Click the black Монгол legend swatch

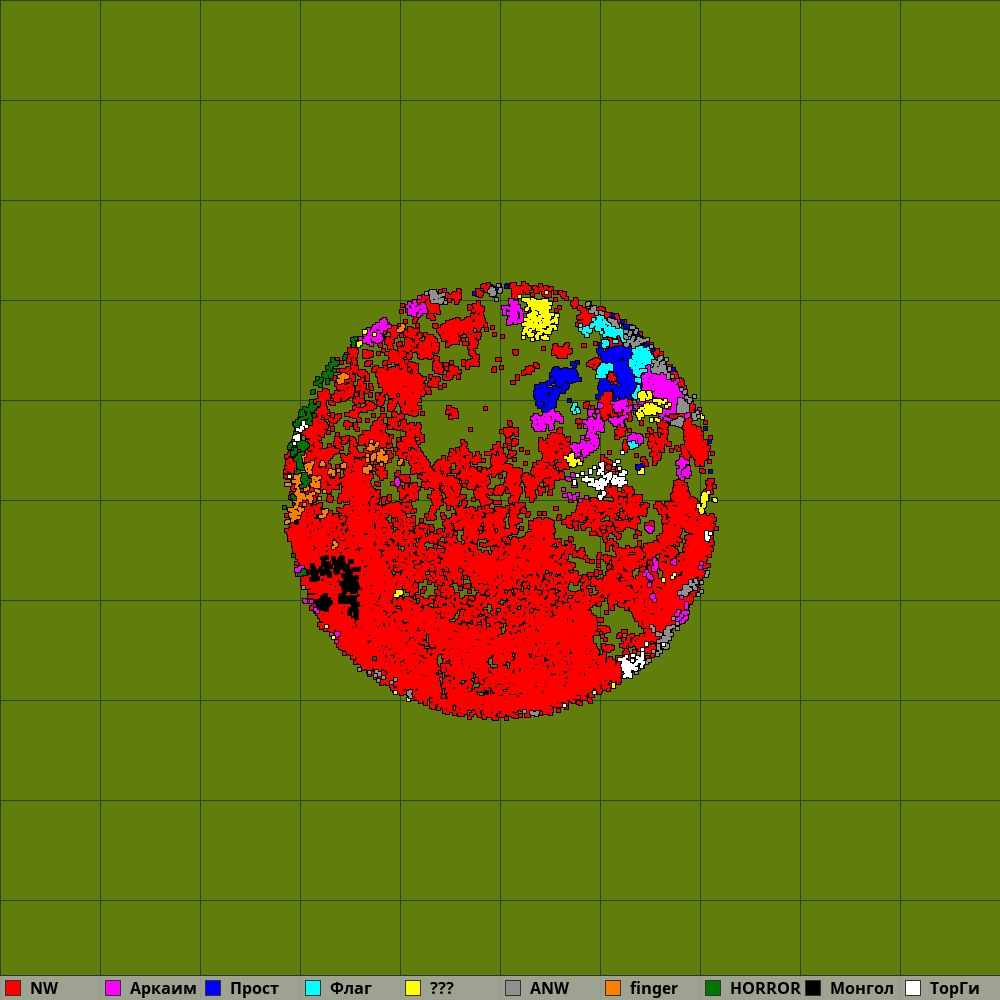(813, 988)
